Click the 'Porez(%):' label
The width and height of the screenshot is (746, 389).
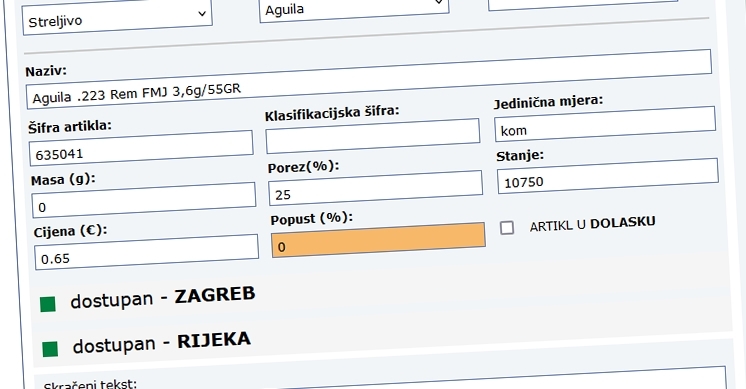tap(303, 167)
